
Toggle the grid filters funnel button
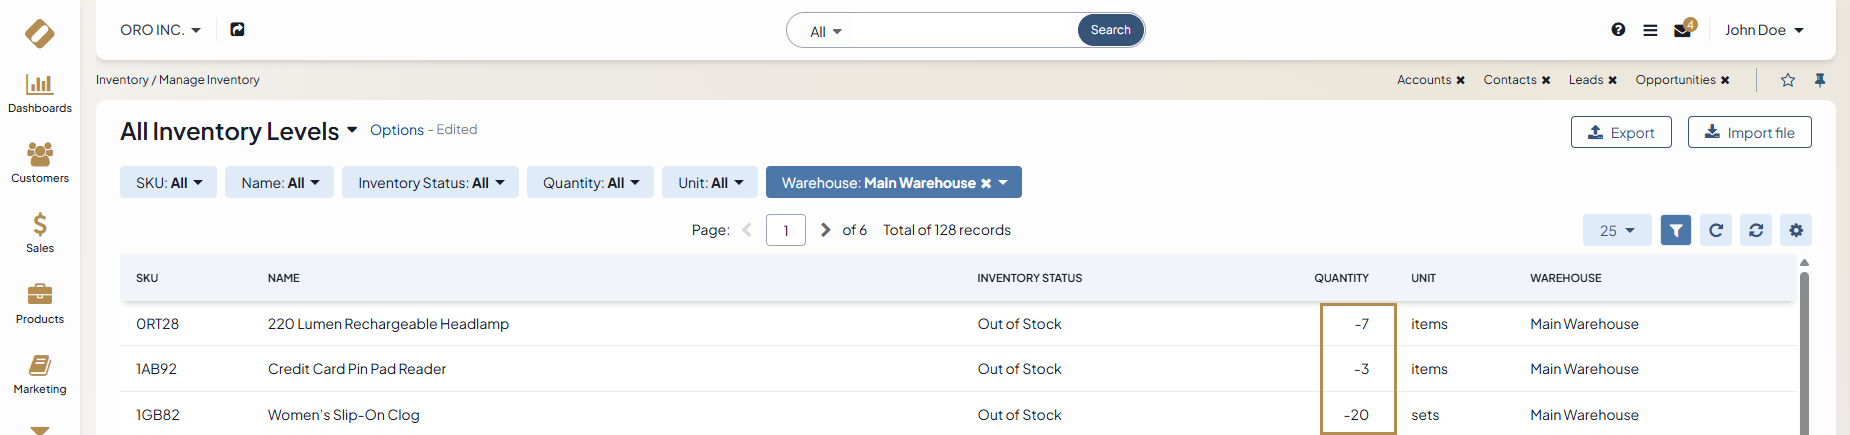tap(1676, 230)
